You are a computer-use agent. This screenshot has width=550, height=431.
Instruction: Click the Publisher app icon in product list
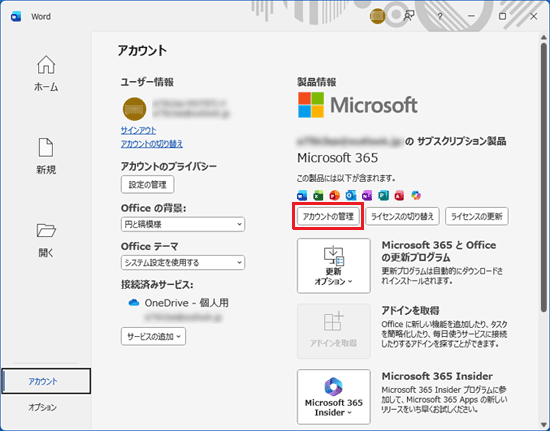[x=383, y=195]
